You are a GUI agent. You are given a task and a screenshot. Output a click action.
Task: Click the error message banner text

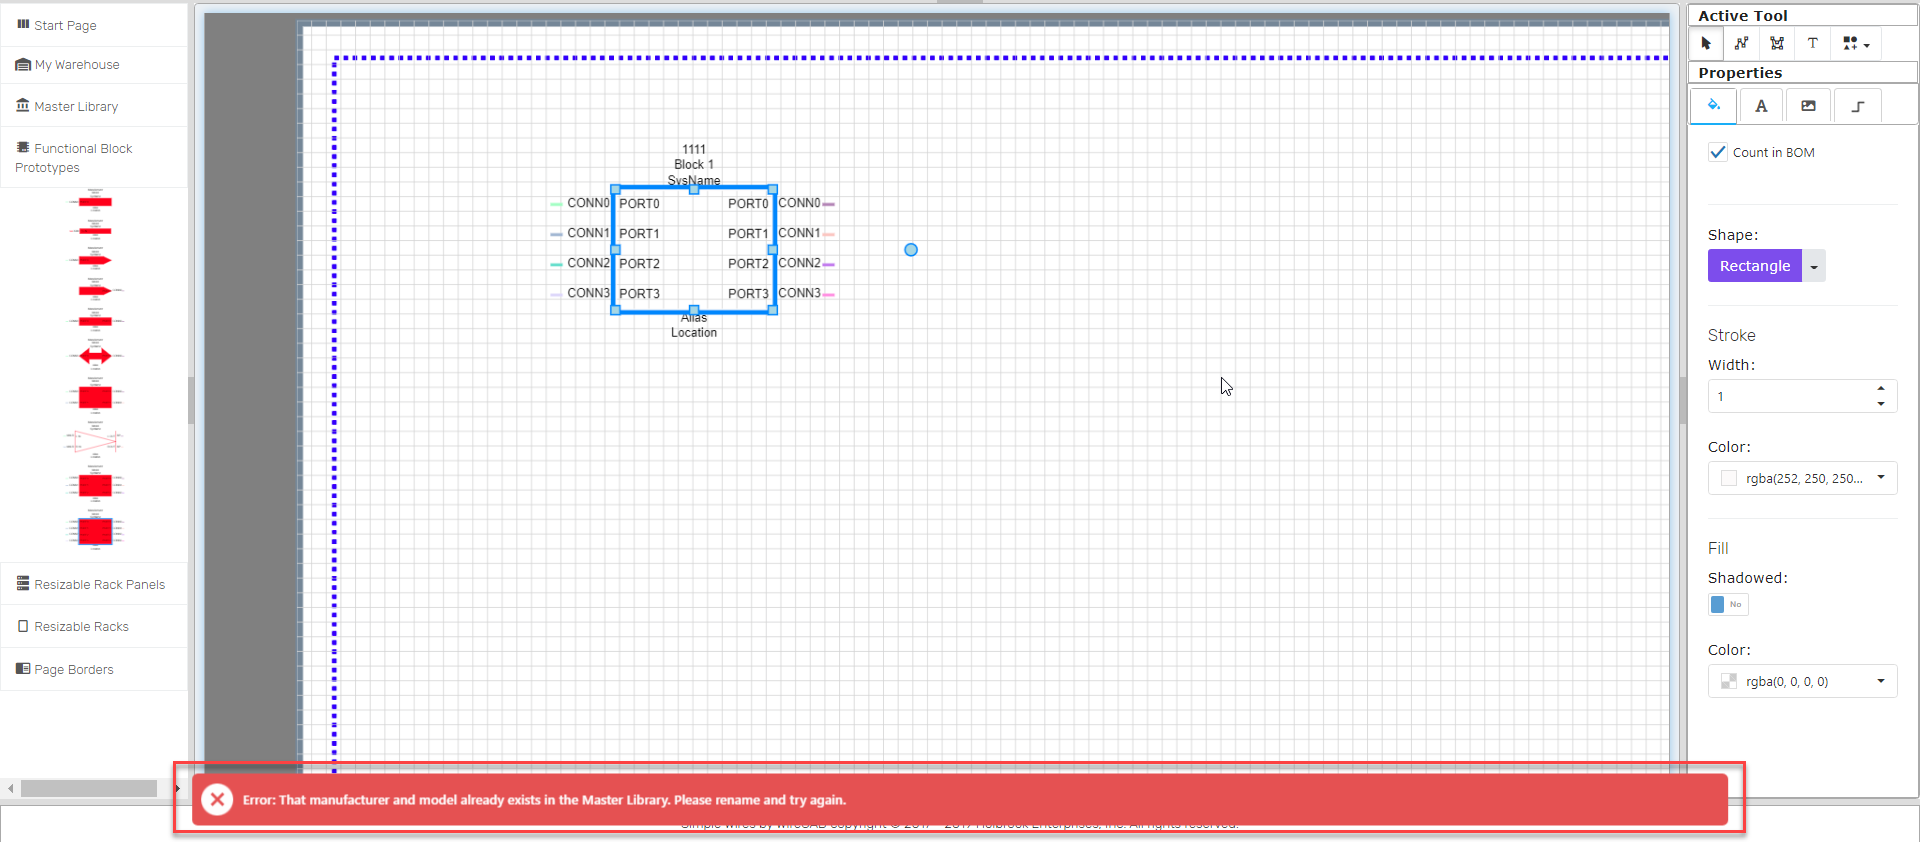tap(544, 800)
